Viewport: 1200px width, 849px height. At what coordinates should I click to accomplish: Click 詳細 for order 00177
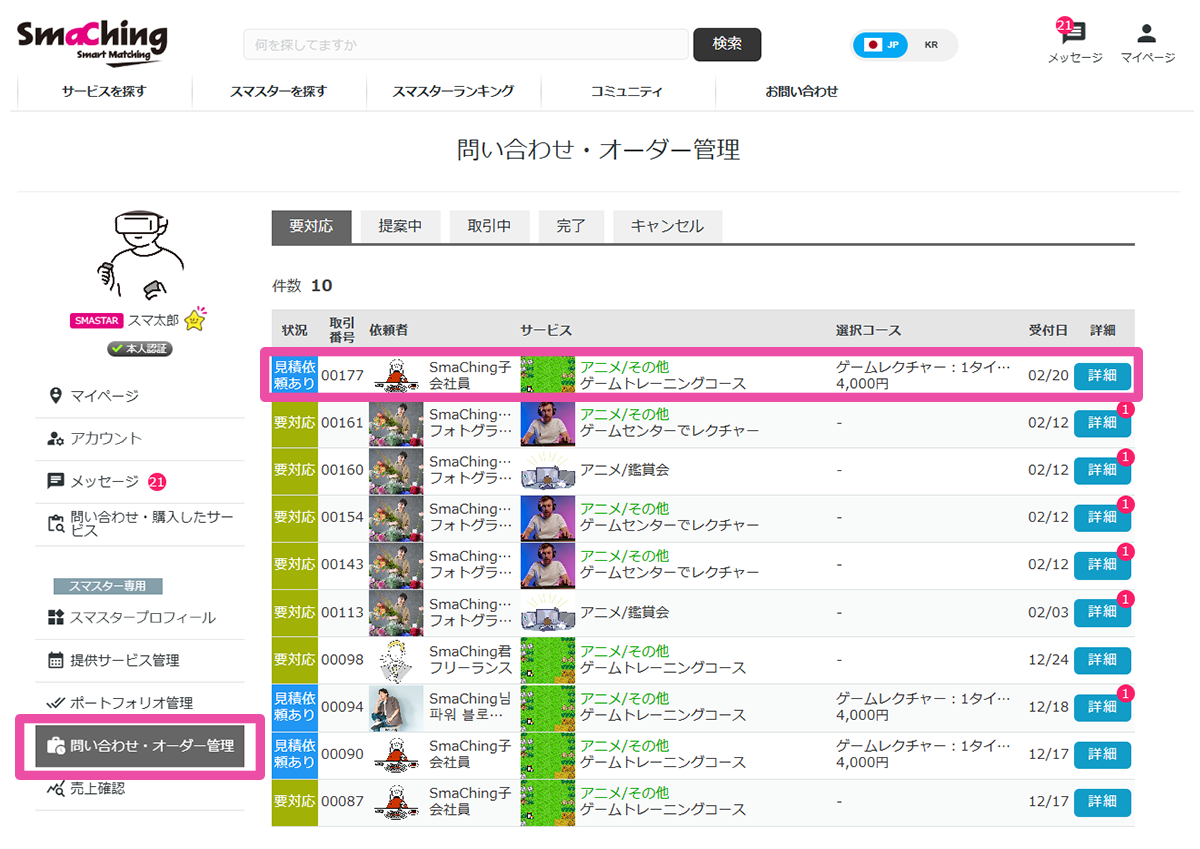1102,376
